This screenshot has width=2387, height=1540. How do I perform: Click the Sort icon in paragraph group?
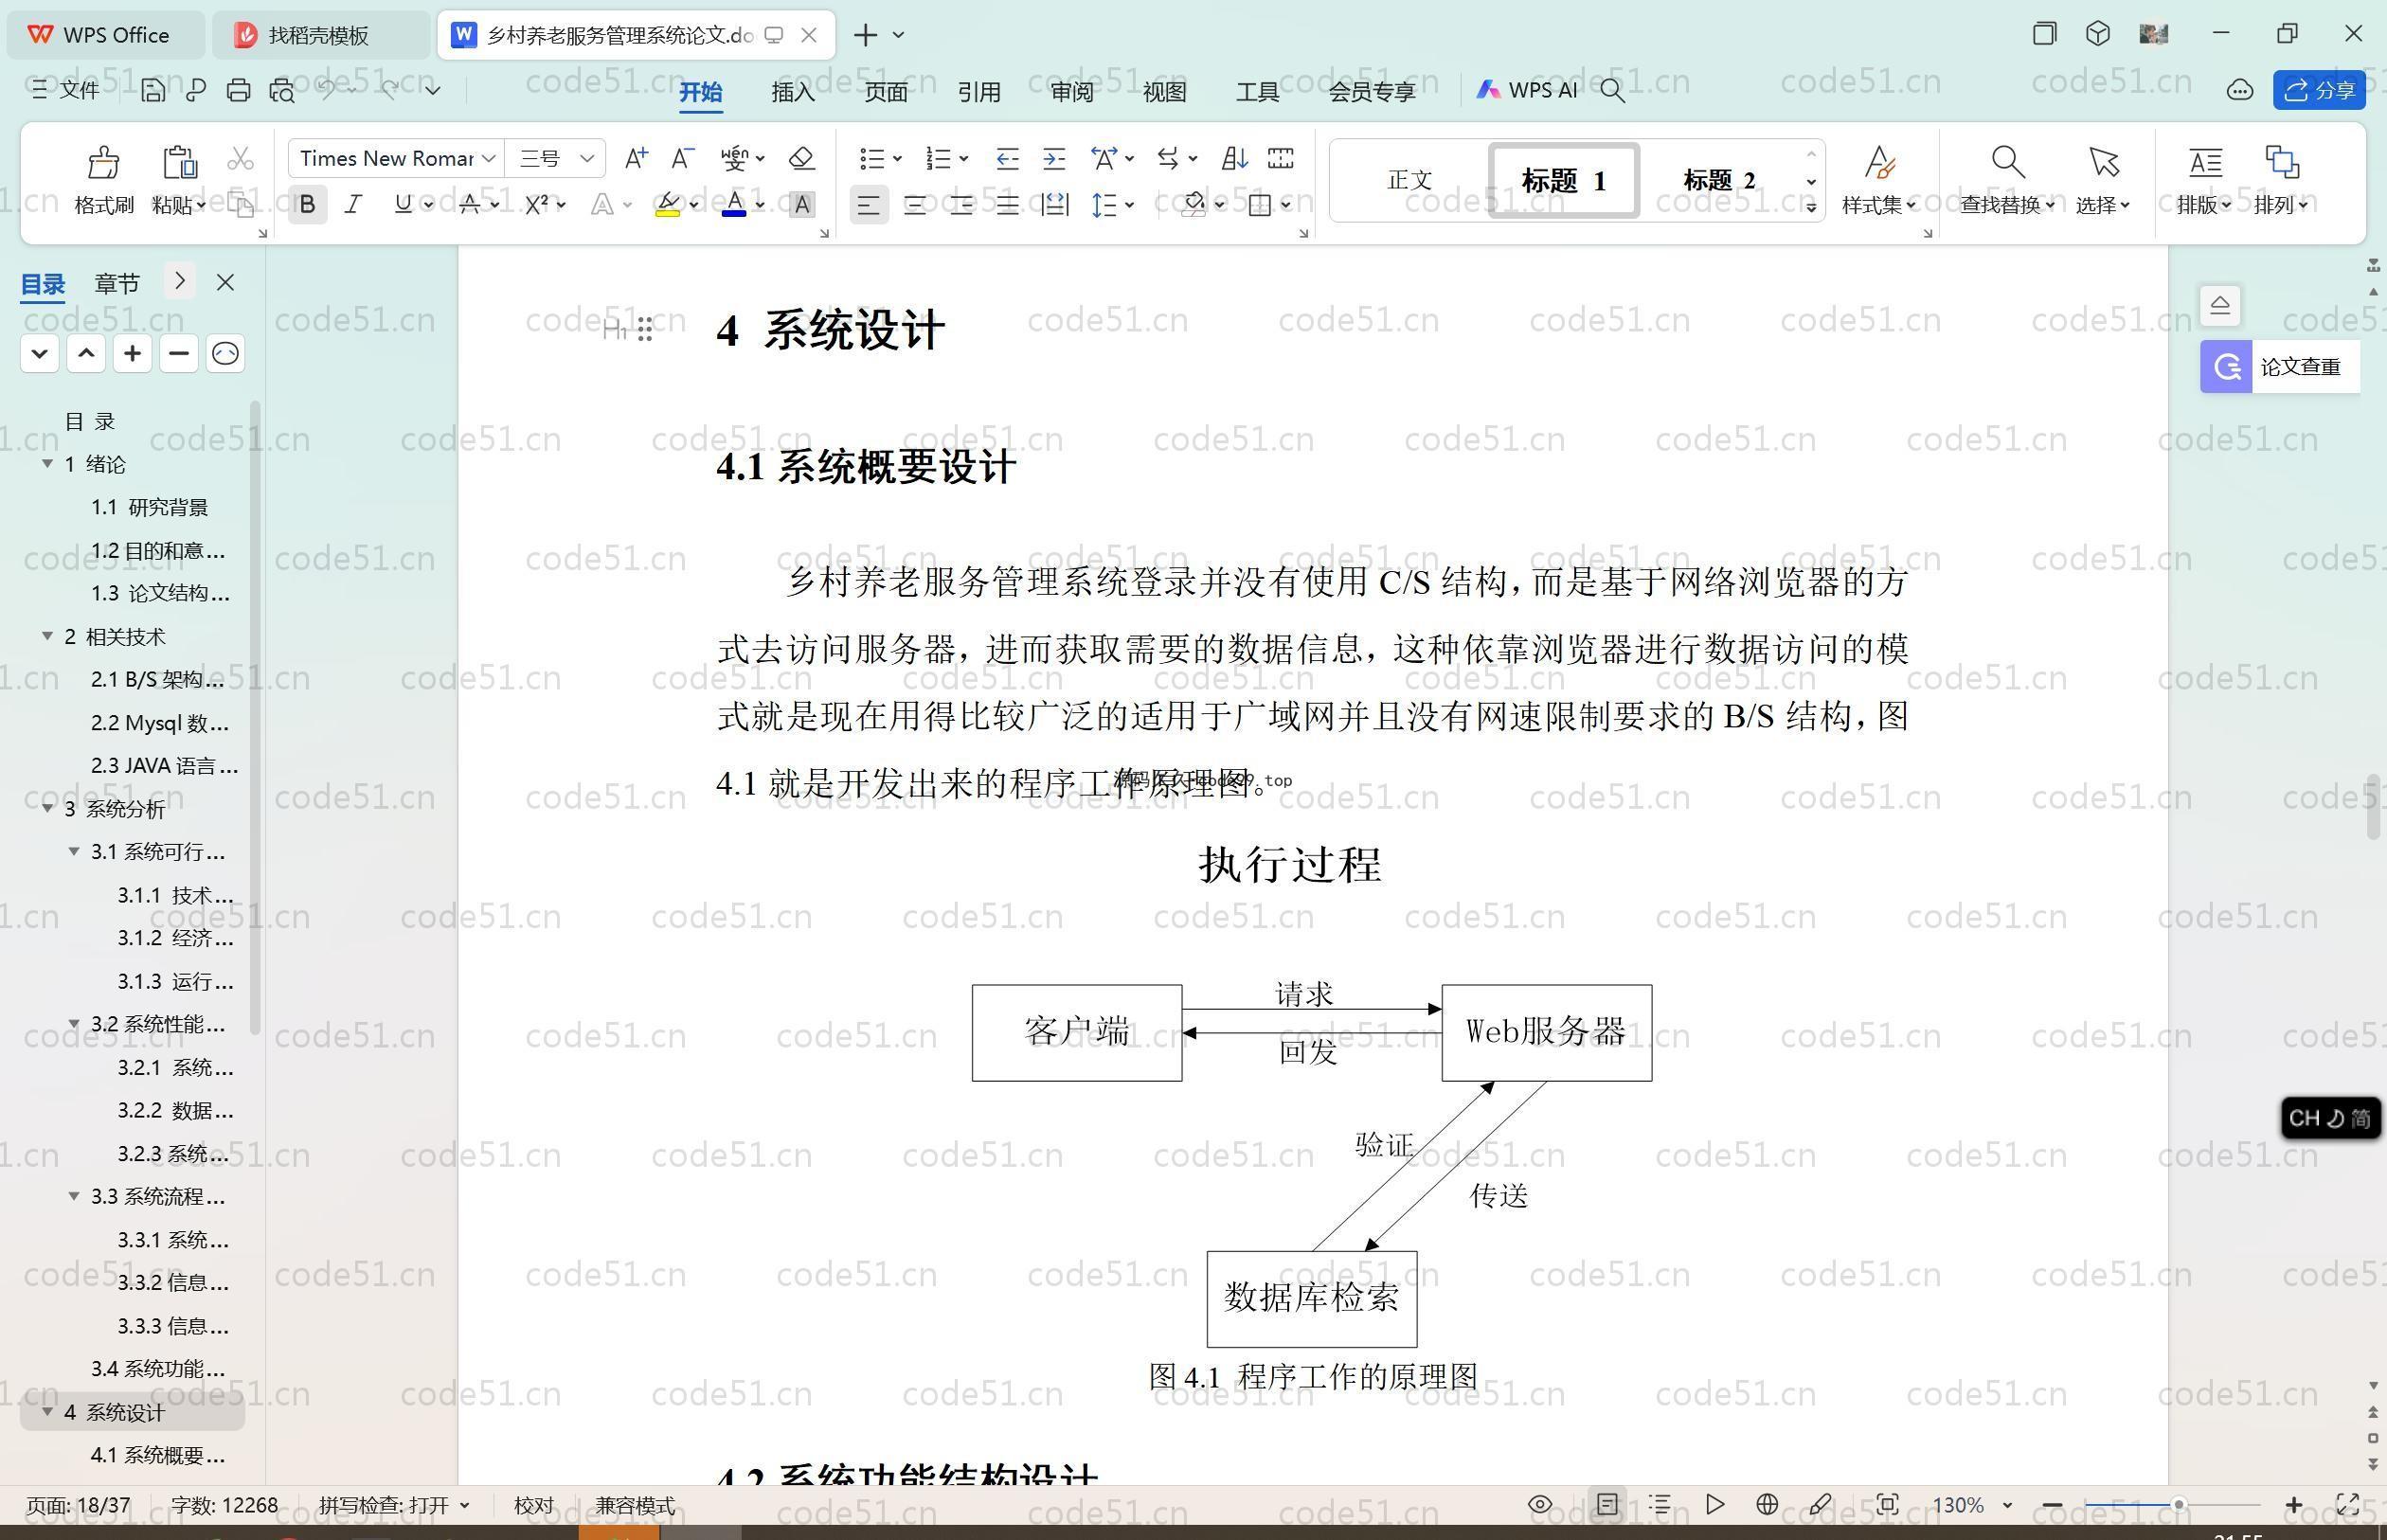(x=1234, y=158)
